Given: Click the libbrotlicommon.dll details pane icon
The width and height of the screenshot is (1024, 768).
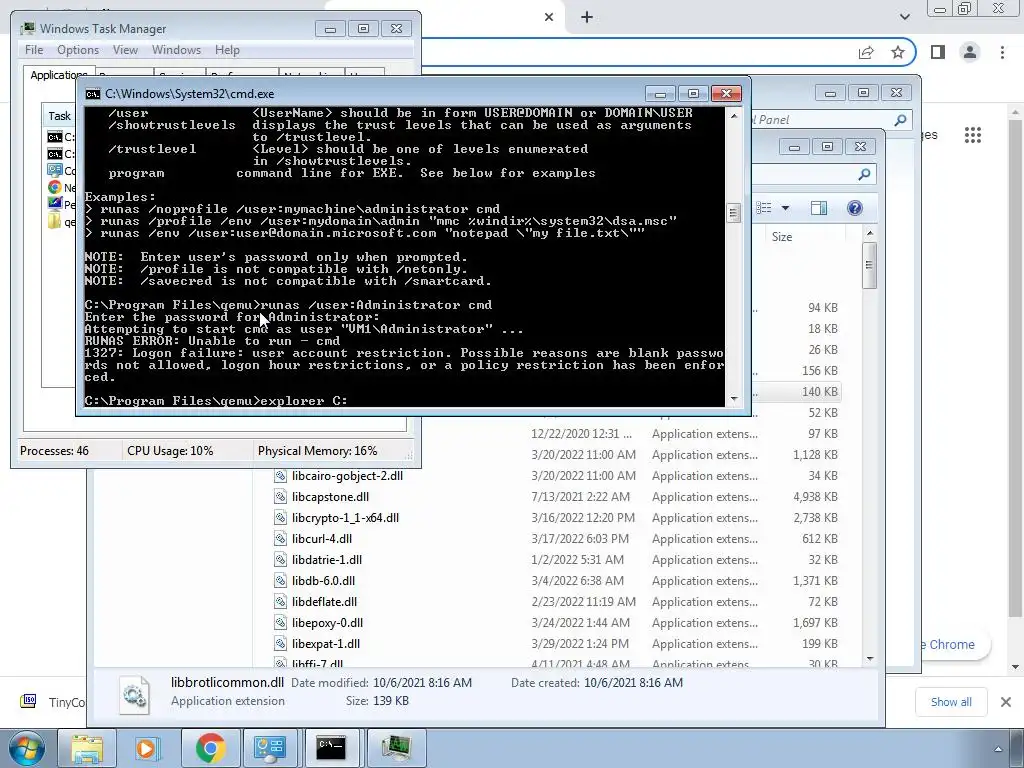Looking at the screenshot, I should (x=135, y=695).
